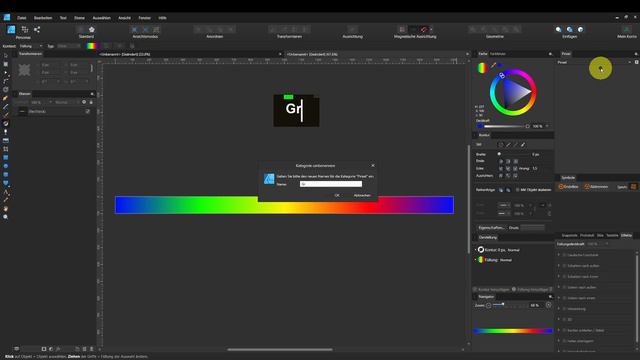Screen dimensions: 640x360
Task: Select the Move tool in the tool panel
Action: coord(6,56)
